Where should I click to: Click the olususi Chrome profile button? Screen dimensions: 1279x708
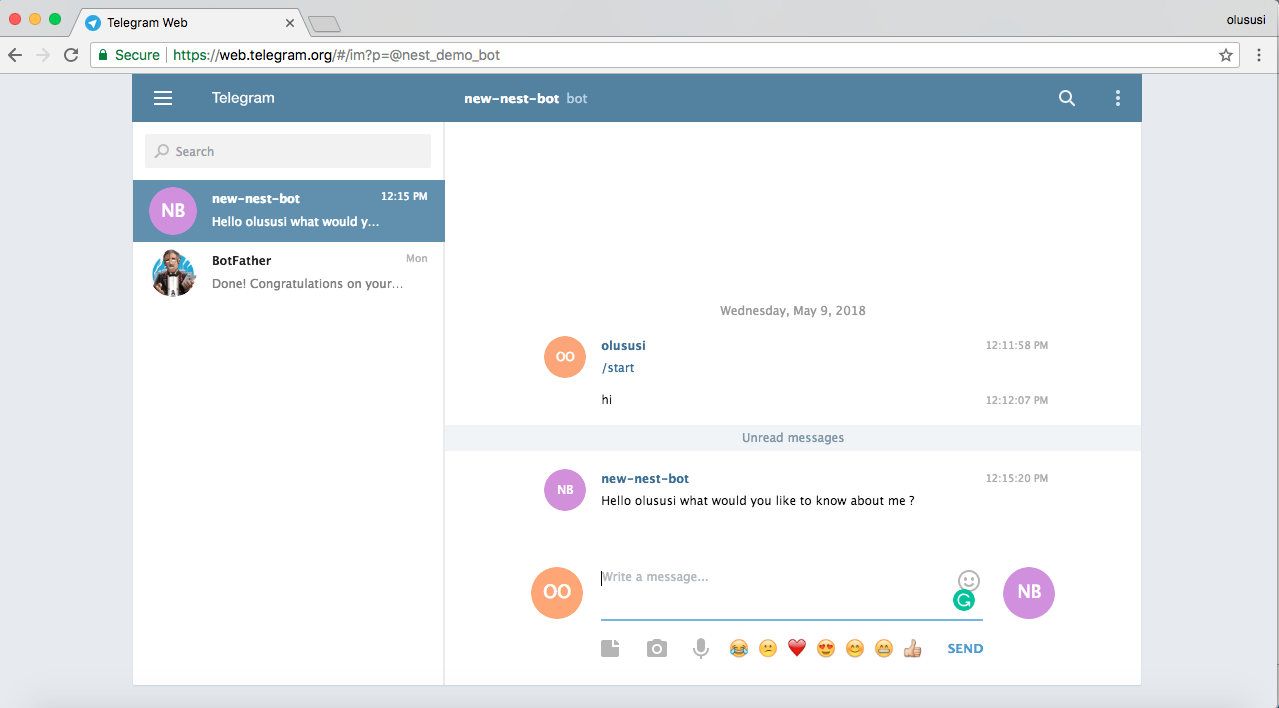[1248, 20]
